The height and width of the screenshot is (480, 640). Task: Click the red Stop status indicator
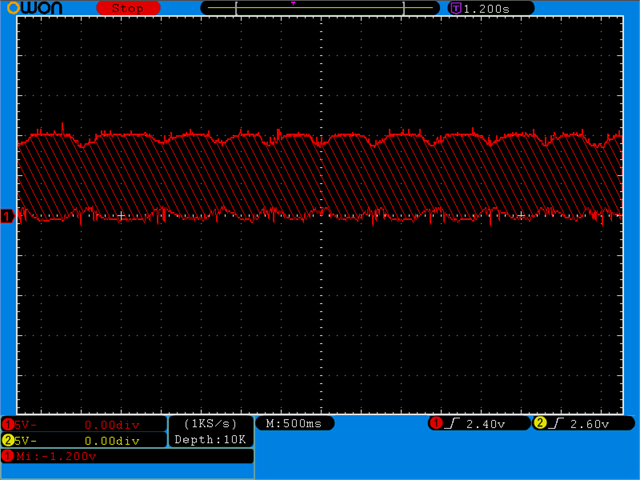[128, 8]
